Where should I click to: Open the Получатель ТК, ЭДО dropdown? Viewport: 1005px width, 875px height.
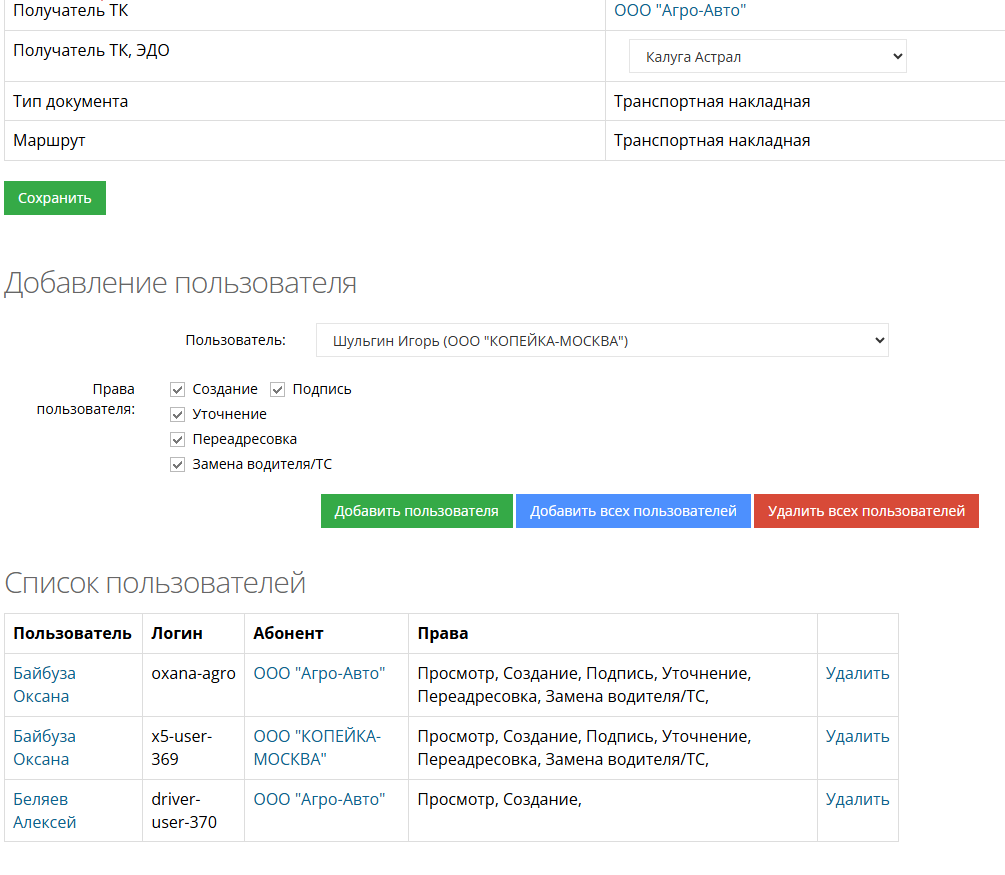pyautogui.click(x=767, y=57)
